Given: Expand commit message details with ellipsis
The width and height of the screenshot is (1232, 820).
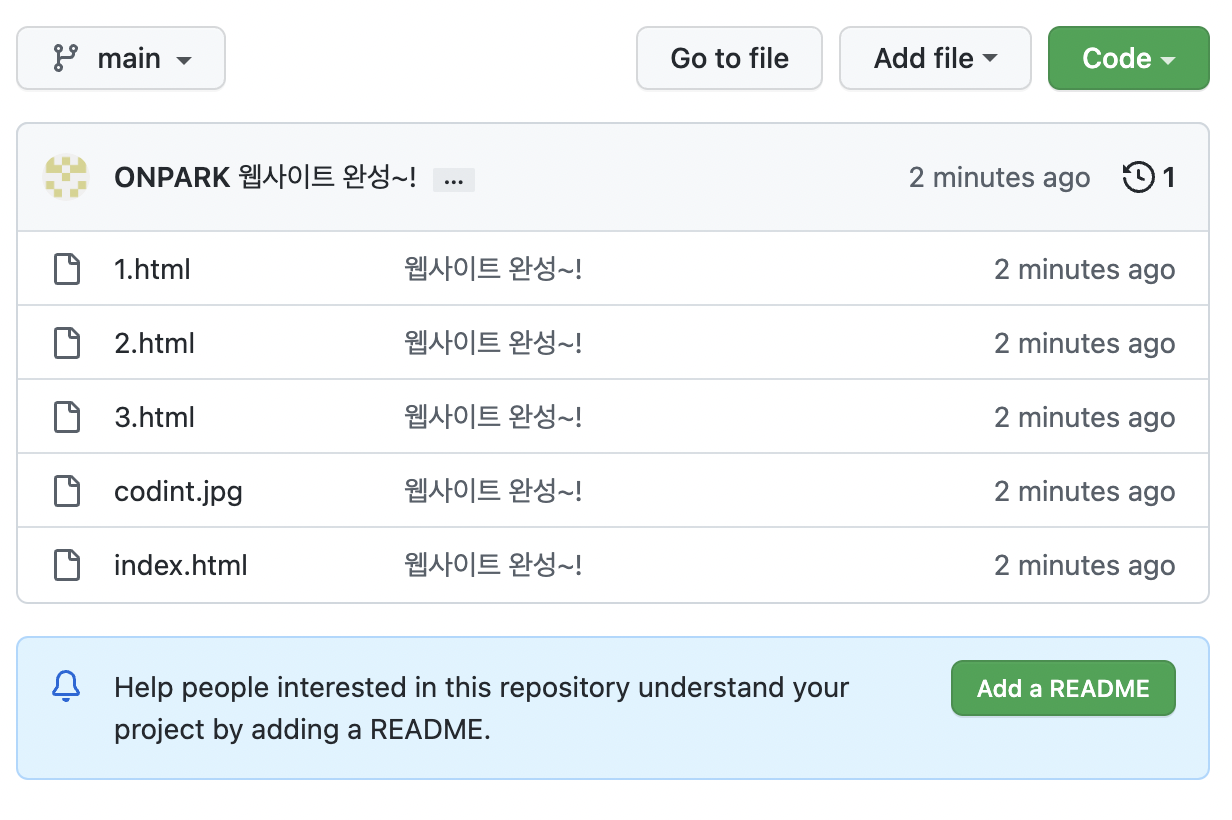Looking at the screenshot, I should click(454, 180).
